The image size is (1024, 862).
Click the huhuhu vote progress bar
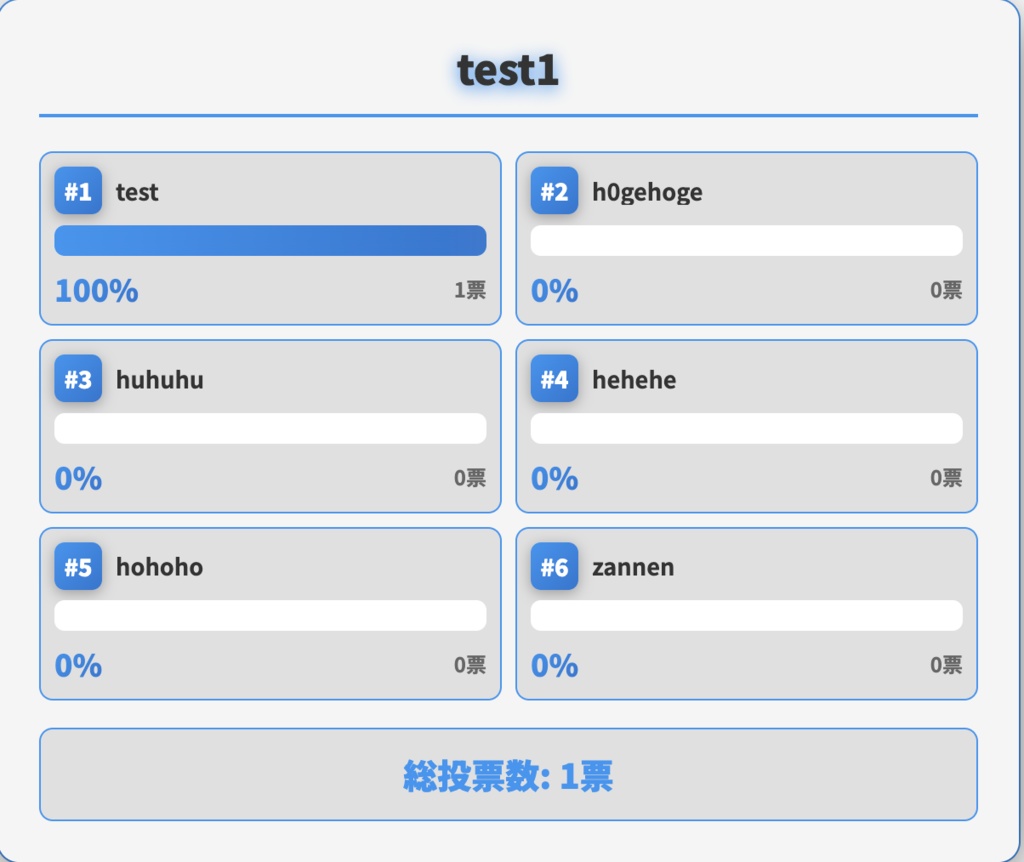(270, 429)
